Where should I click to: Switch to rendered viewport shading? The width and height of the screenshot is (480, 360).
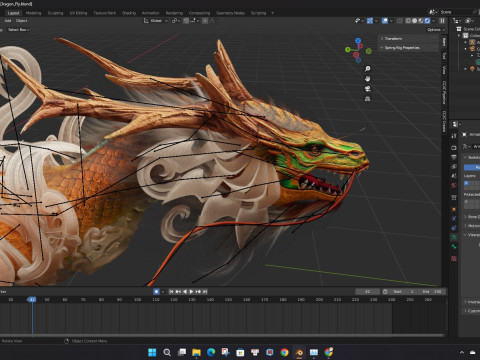(x=427, y=21)
